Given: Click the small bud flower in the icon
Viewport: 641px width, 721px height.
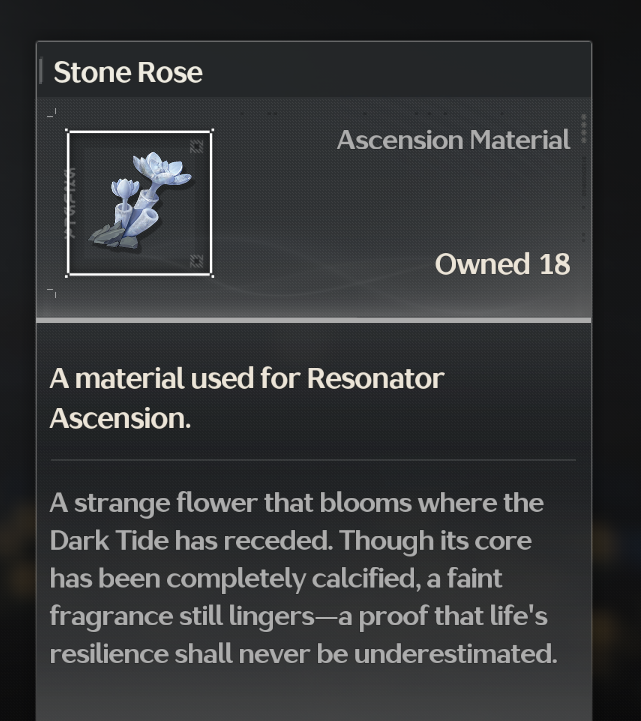Looking at the screenshot, I should point(125,188).
